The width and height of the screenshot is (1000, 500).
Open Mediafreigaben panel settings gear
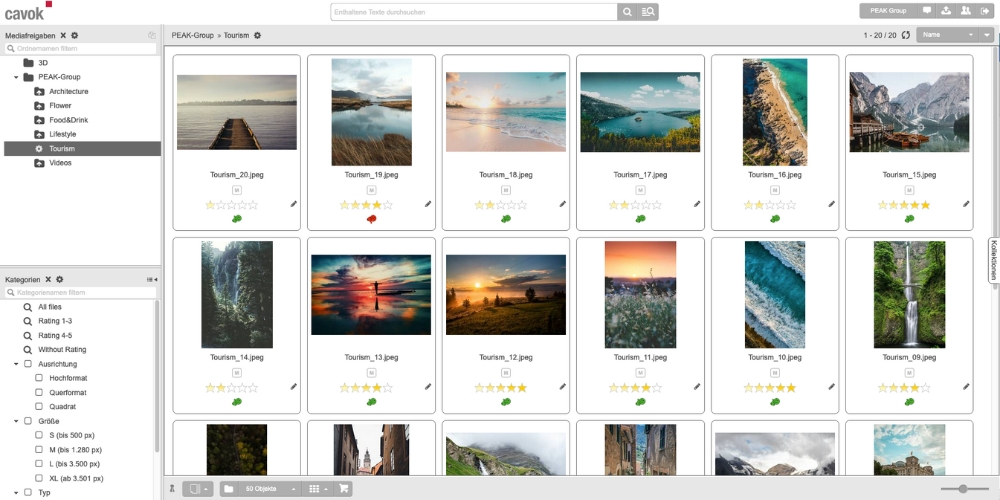(75, 35)
